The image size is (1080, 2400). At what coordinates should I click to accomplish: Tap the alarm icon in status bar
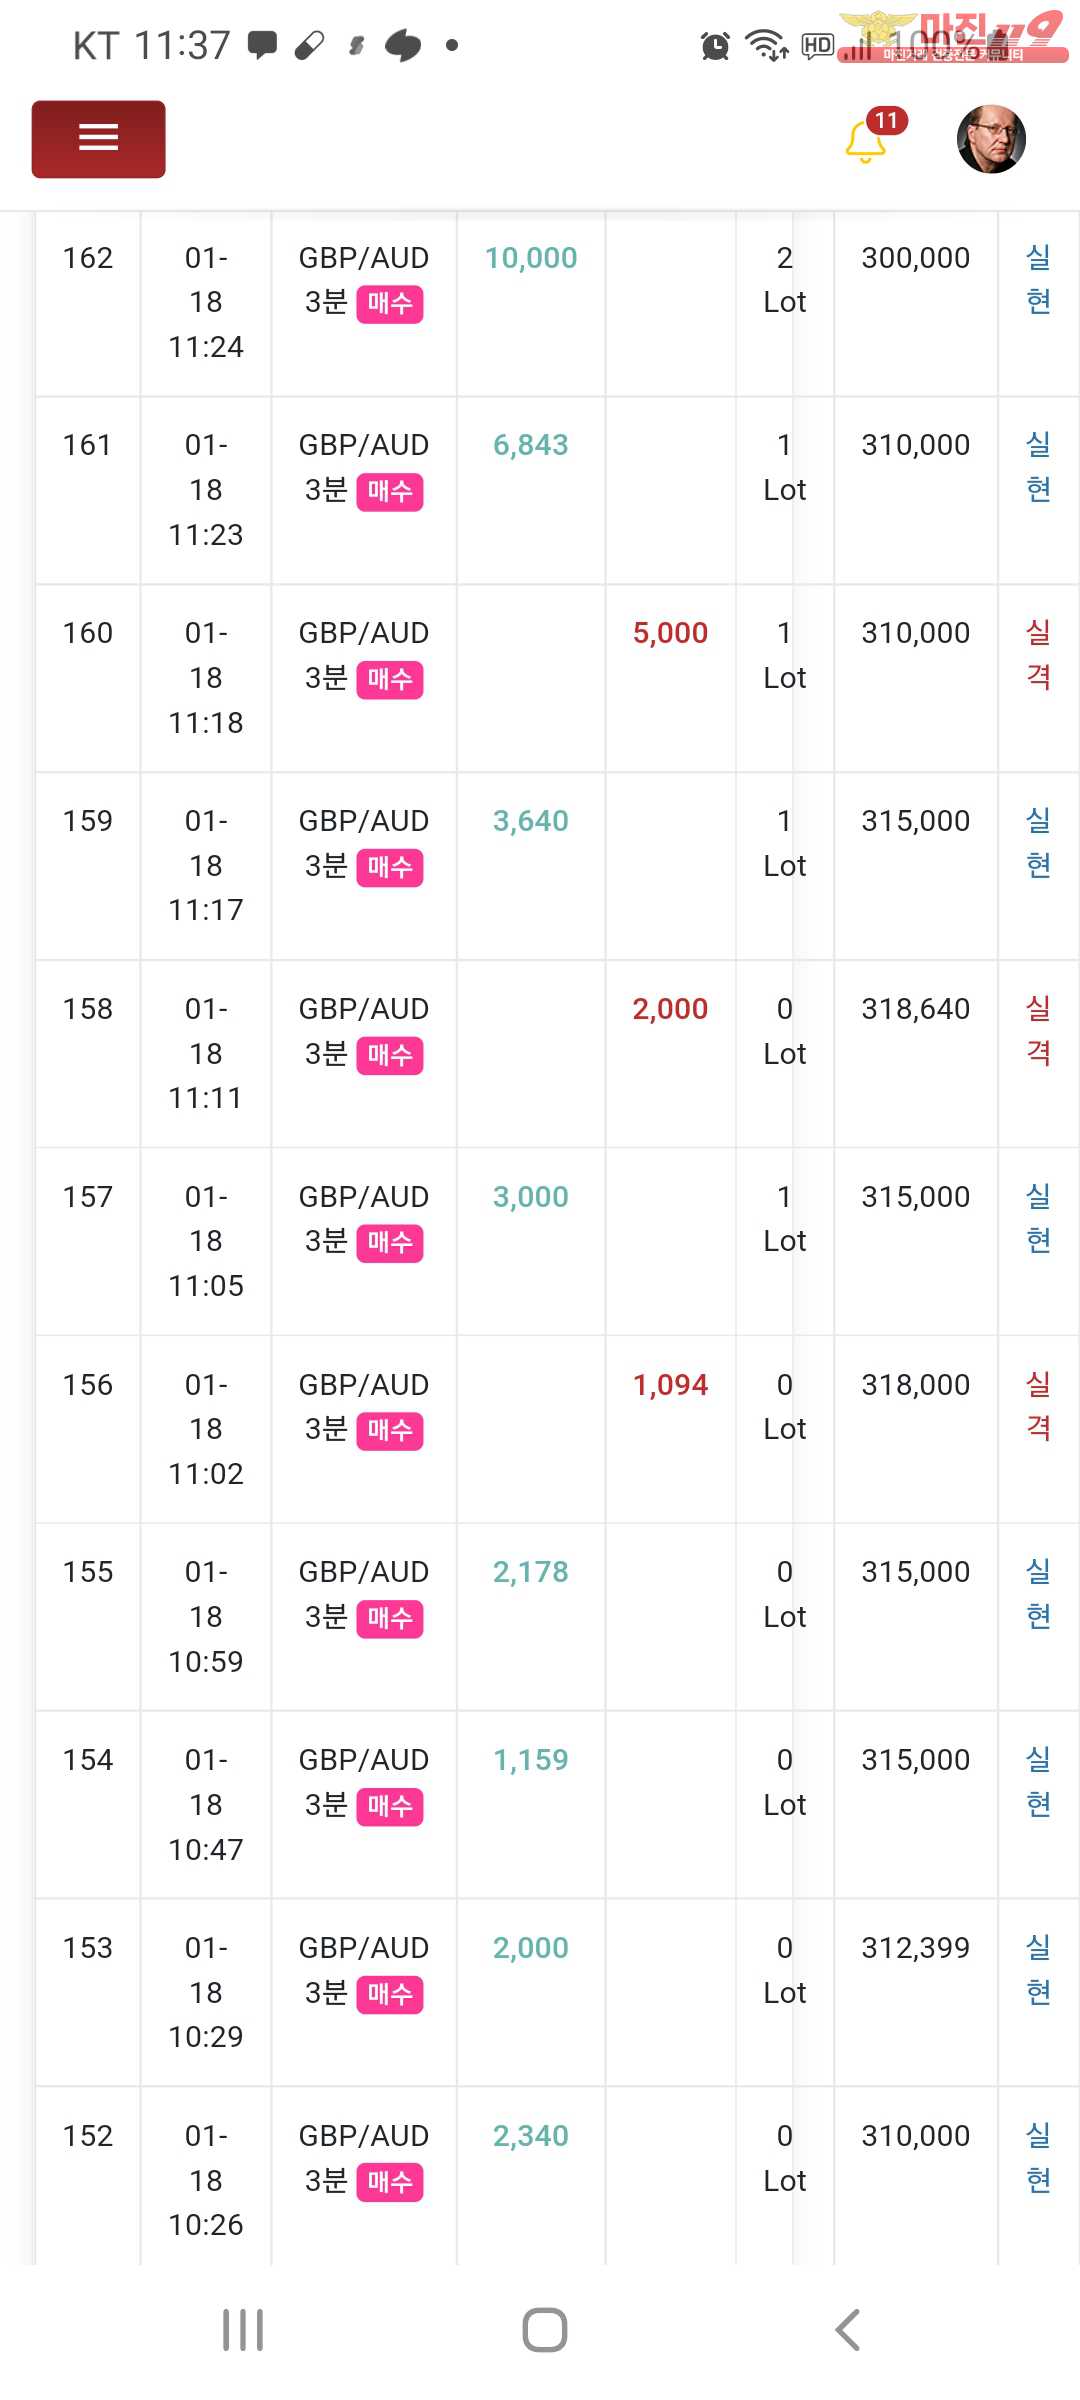(715, 45)
